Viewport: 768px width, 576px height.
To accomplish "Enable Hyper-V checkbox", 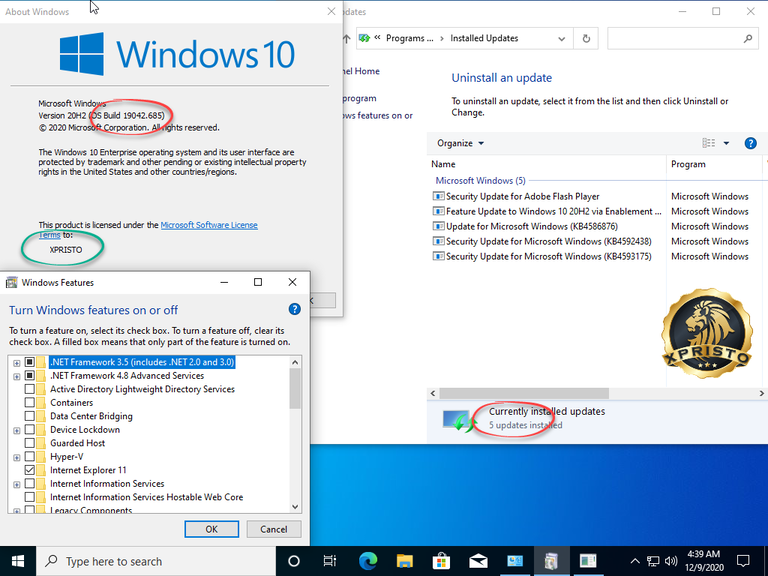I will [29, 456].
